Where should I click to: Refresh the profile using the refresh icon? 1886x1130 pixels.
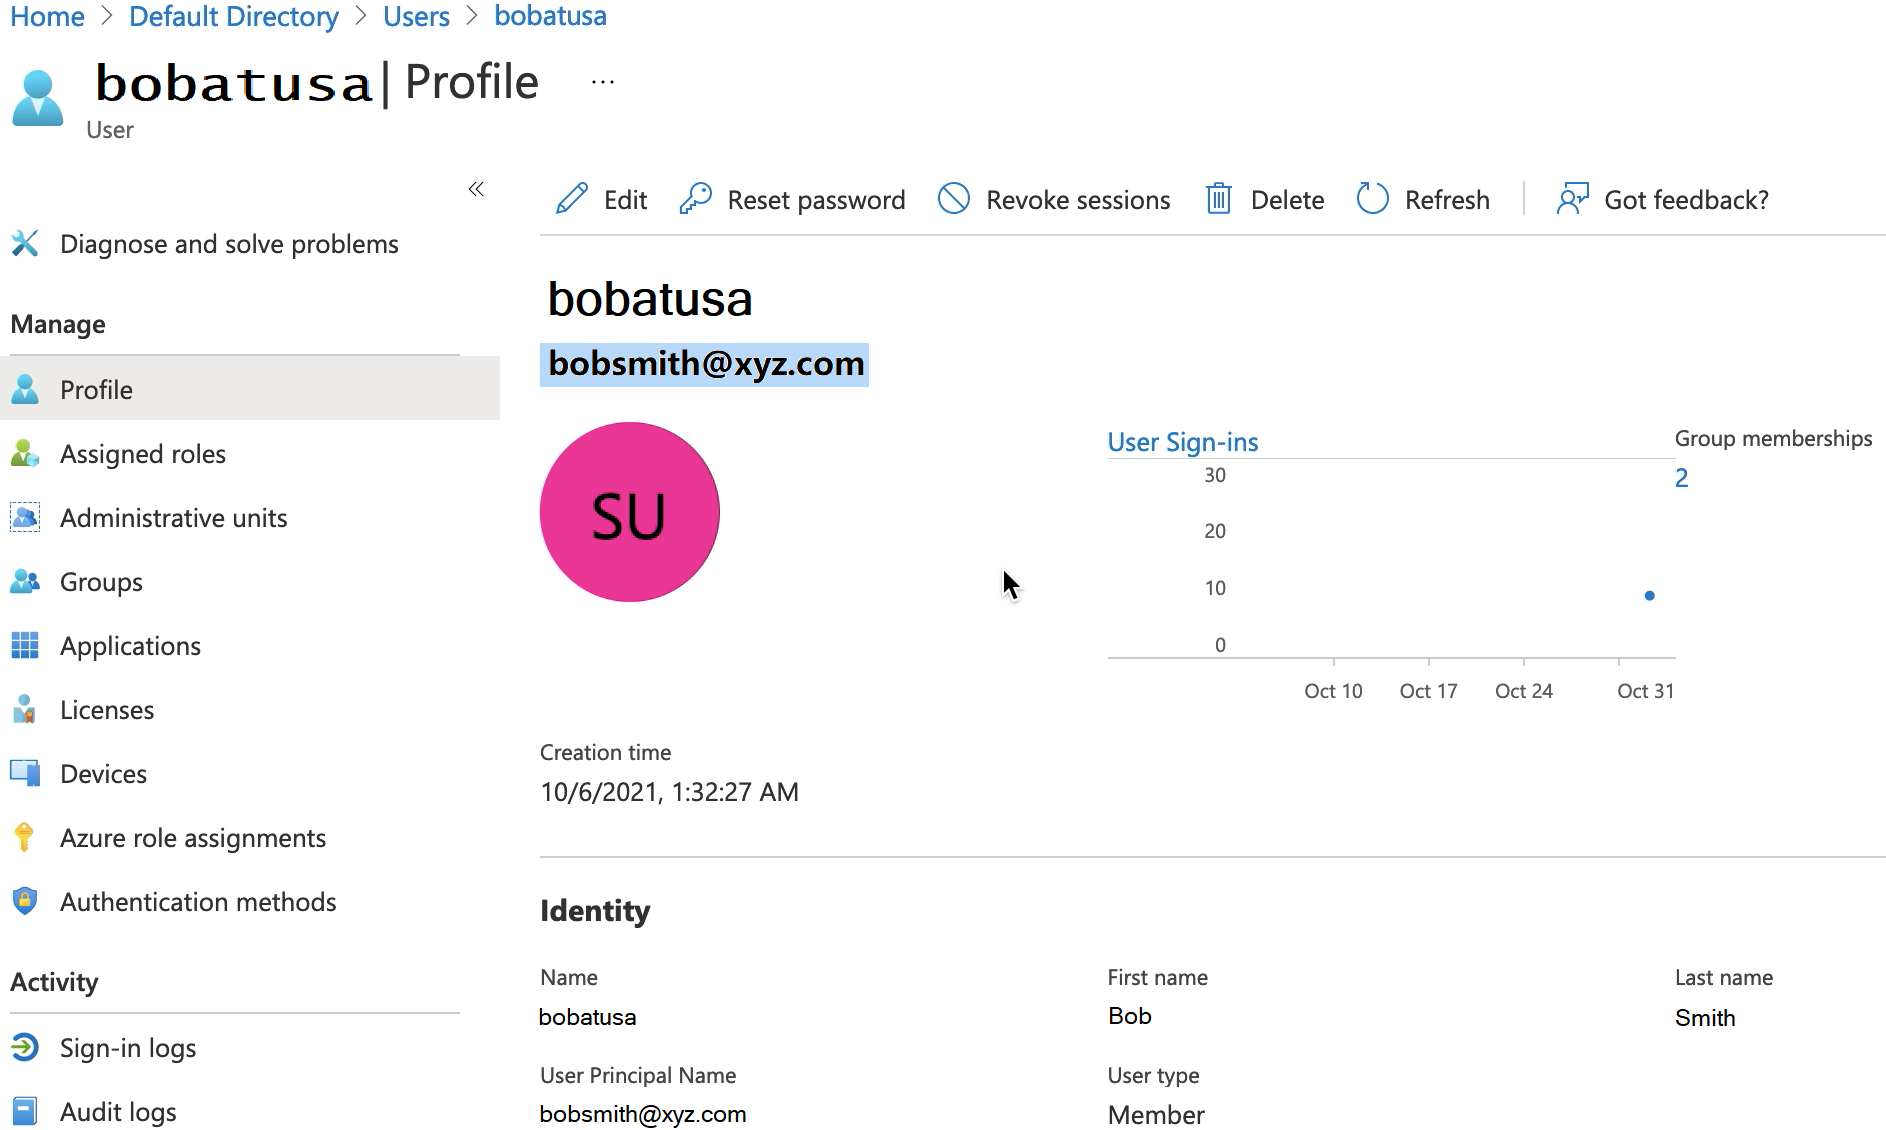click(x=1372, y=199)
